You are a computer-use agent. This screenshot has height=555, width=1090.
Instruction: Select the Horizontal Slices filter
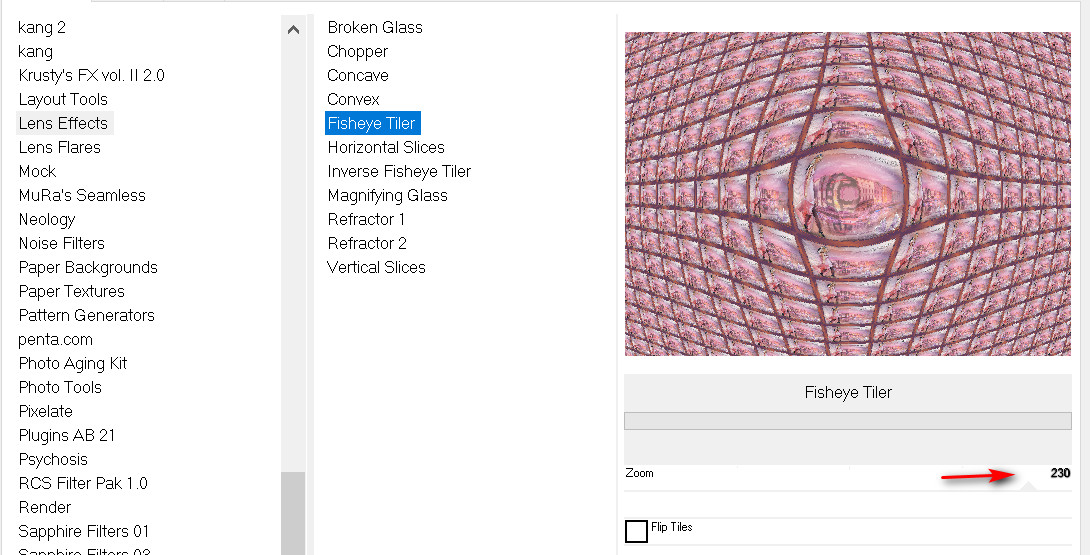[x=386, y=147]
